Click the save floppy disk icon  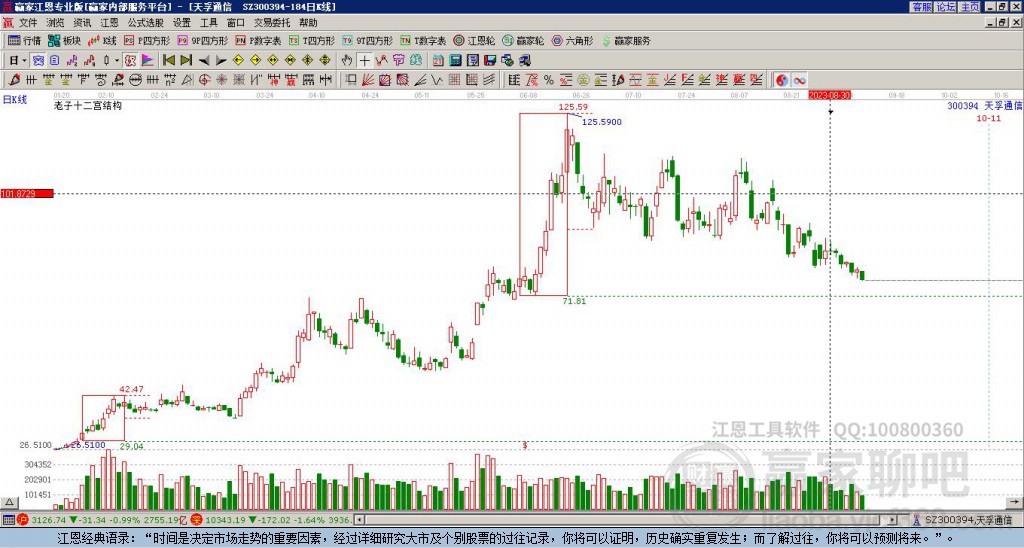click(x=490, y=61)
